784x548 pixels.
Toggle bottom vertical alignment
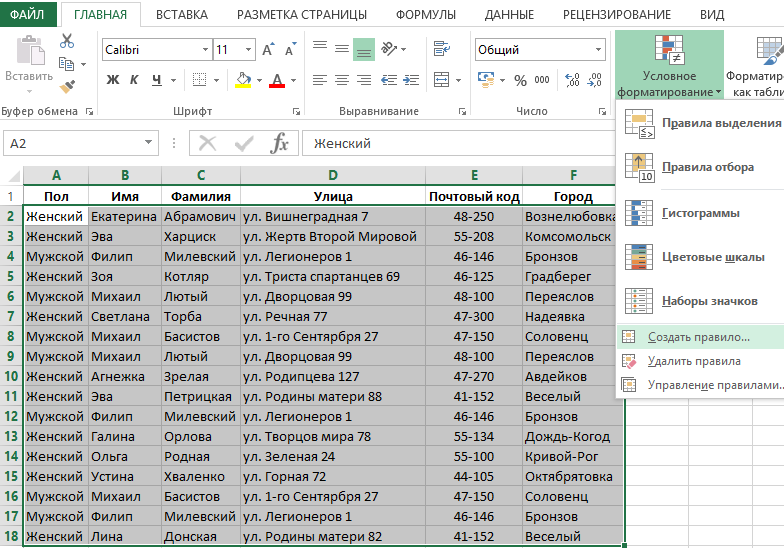(x=364, y=49)
